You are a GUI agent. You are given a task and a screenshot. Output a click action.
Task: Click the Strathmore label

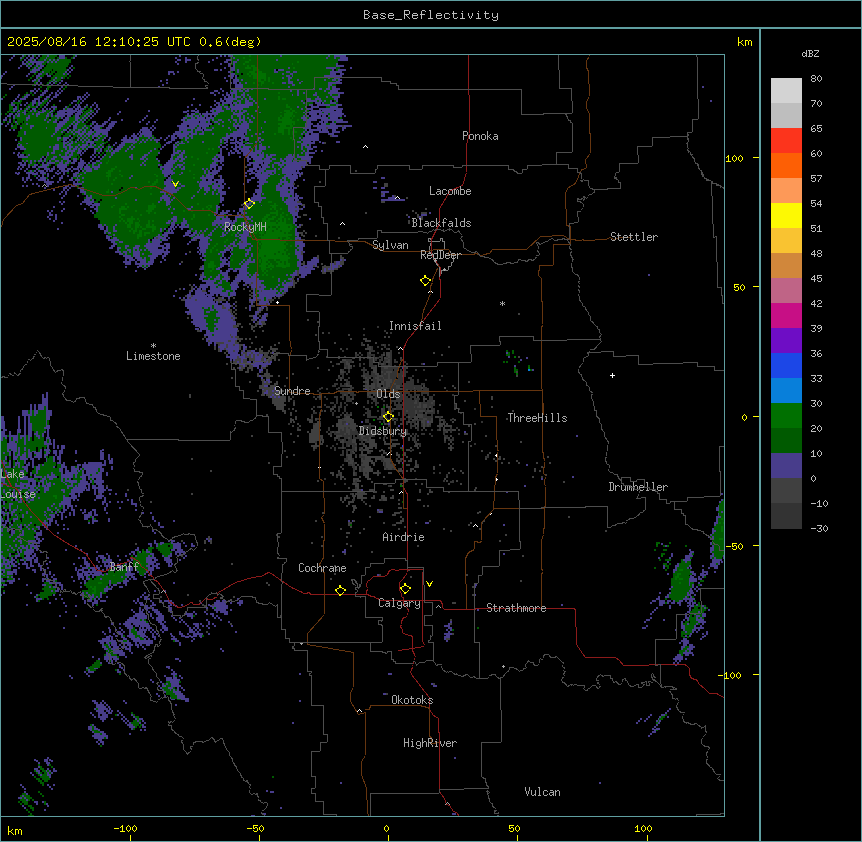pyautogui.click(x=516, y=608)
